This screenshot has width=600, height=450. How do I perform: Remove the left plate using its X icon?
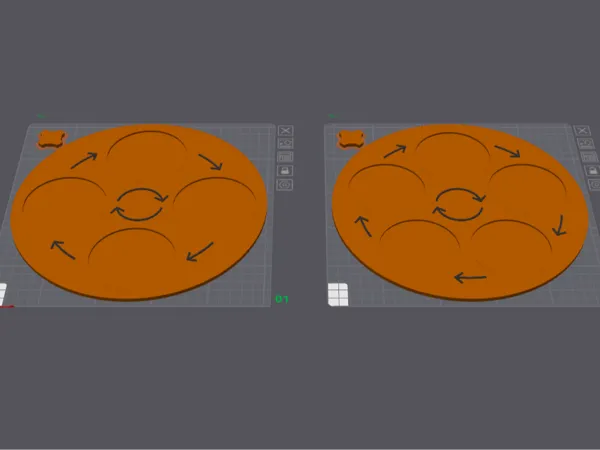(285, 130)
